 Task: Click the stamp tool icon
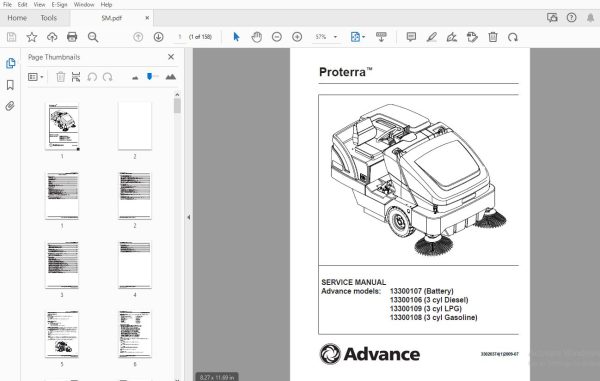(472, 37)
